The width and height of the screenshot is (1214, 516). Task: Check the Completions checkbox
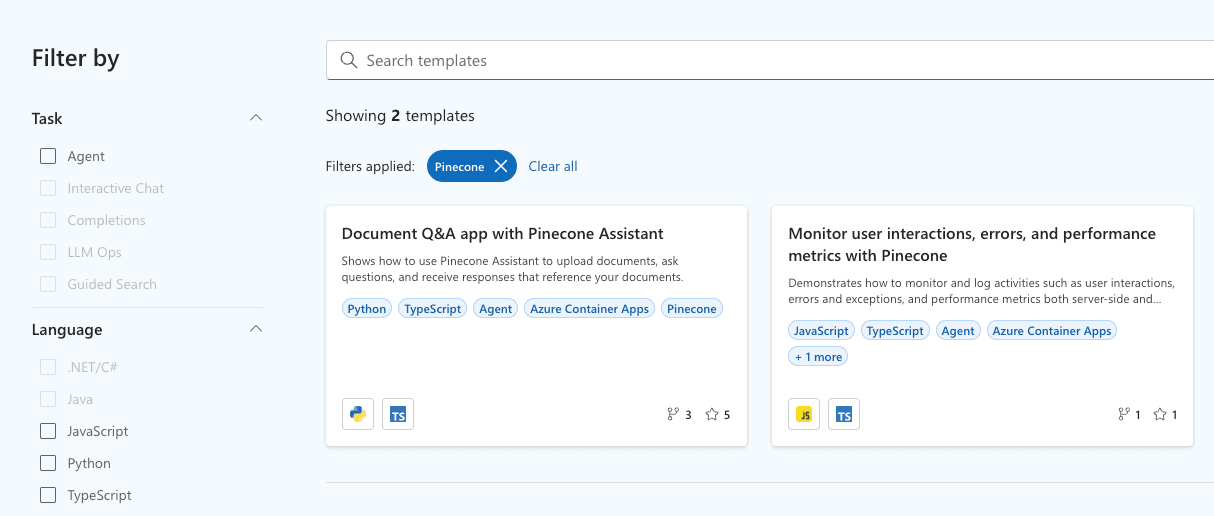coord(48,220)
